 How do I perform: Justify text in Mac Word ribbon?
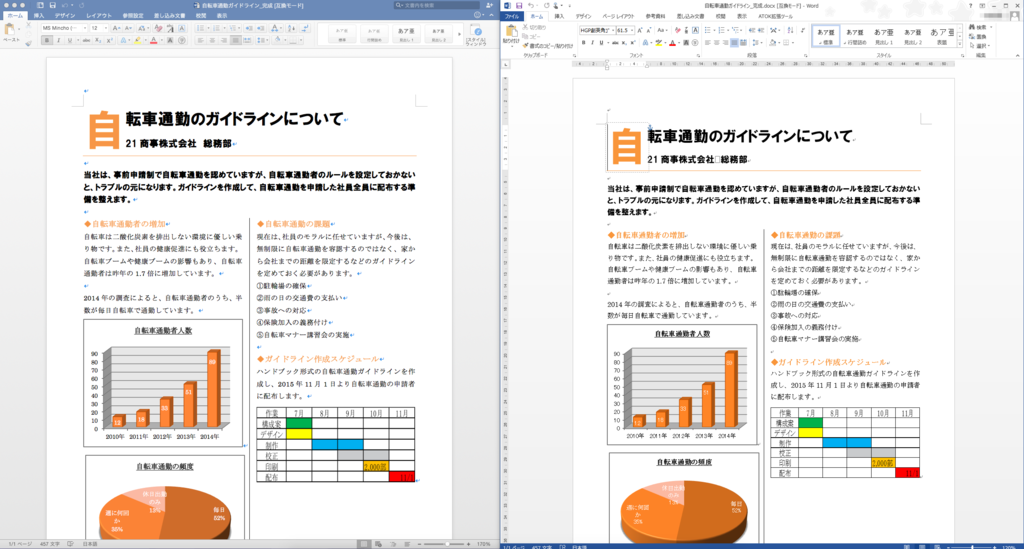(236, 40)
